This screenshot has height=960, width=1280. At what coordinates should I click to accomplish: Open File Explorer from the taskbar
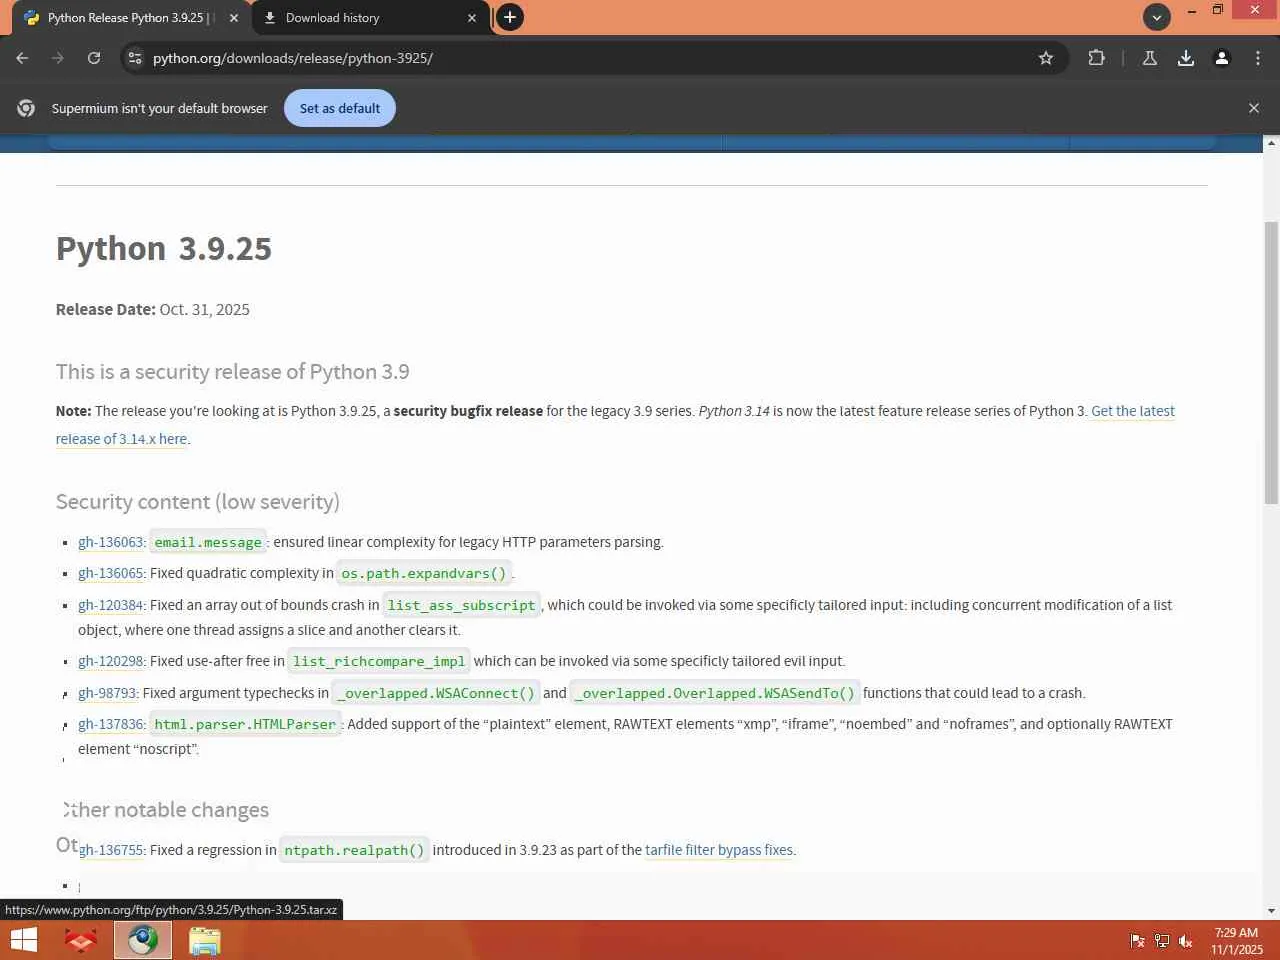[x=205, y=940]
